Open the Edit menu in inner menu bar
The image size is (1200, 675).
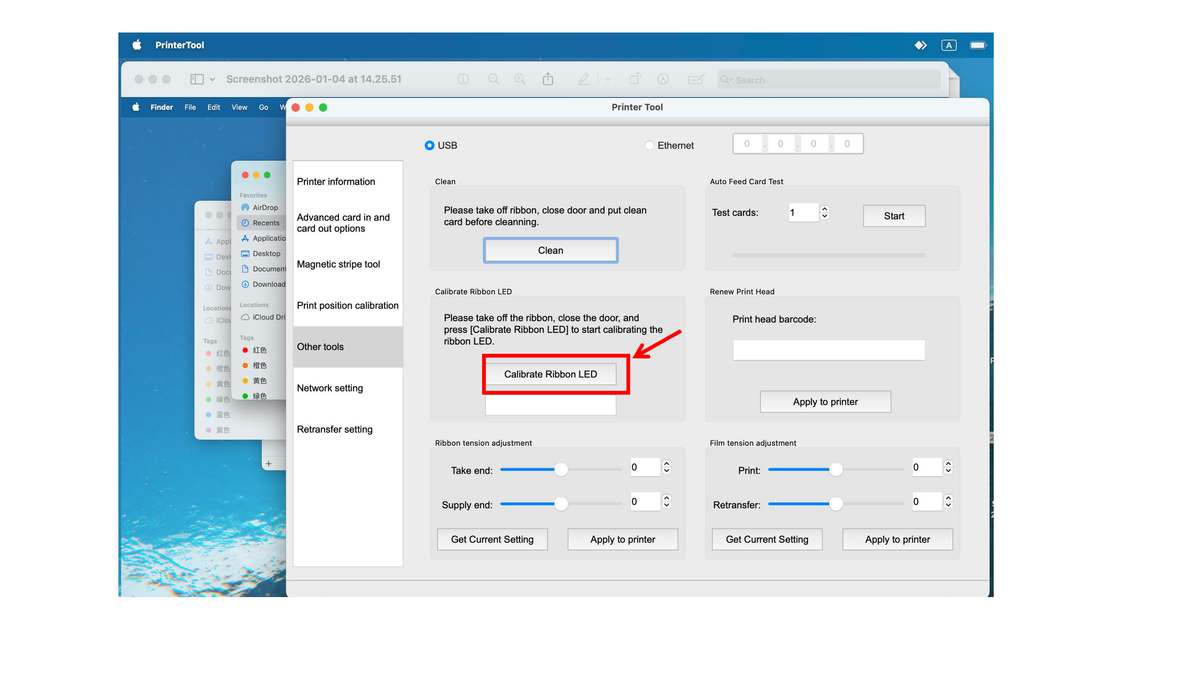tap(214, 107)
